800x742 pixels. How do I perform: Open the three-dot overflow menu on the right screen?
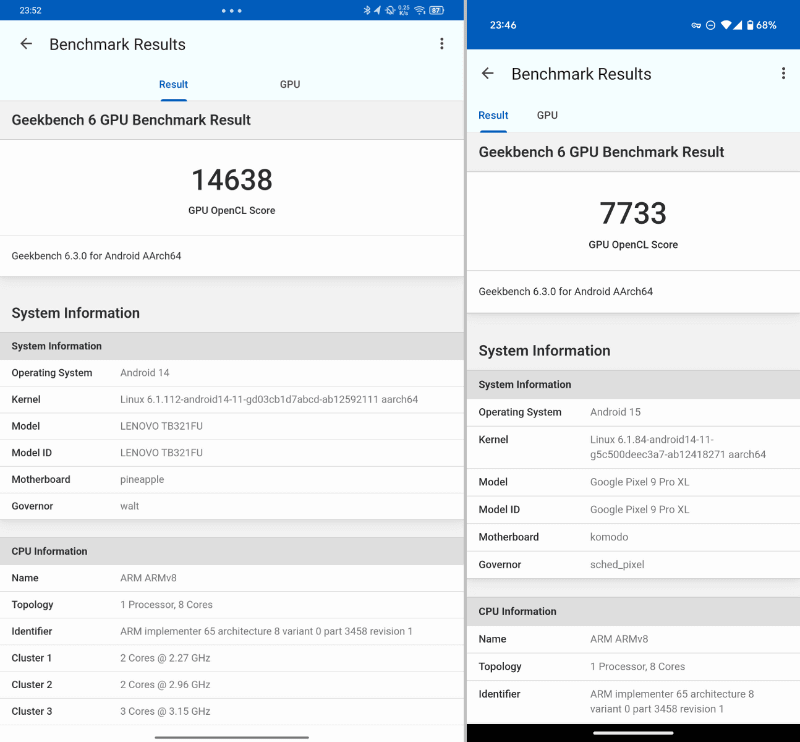[781, 73]
